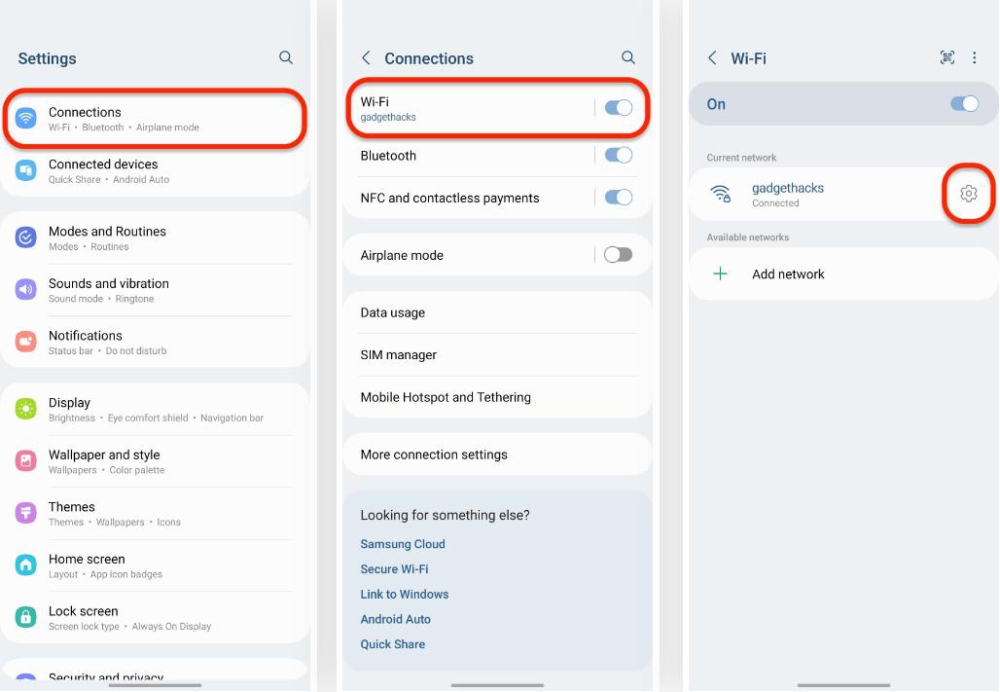Go back from Connections screen
This screenshot has width=1000, height=692.
tap(366, 58)
